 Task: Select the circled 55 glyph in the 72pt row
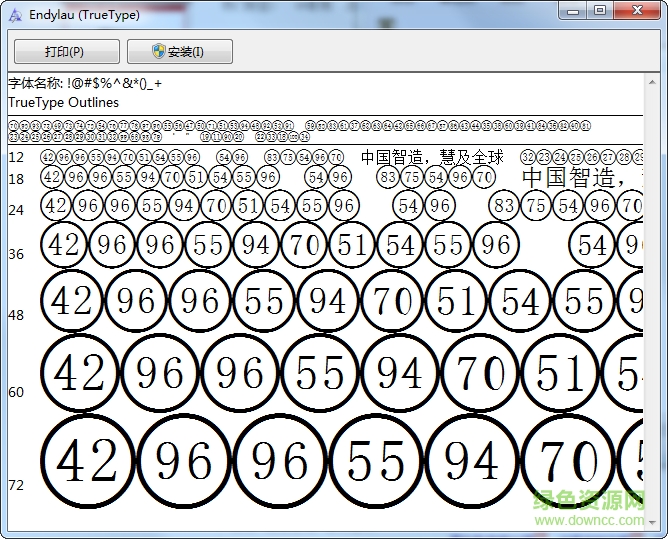[x=376, y=462]
